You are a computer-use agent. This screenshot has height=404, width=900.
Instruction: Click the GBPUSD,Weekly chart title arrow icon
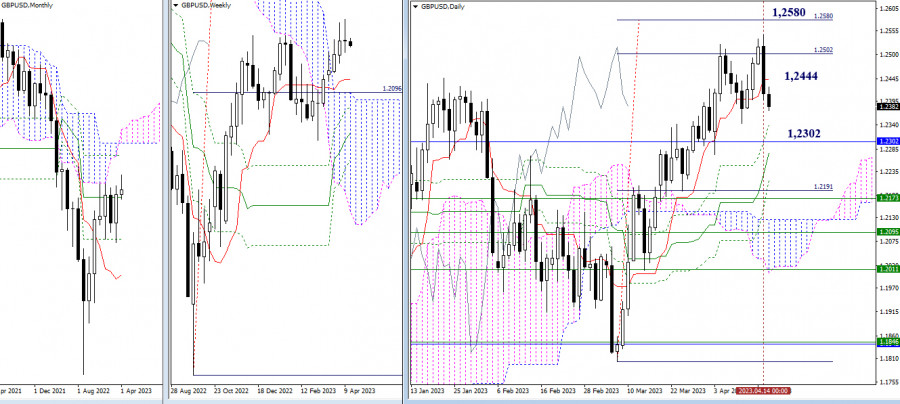coord(175,5)
